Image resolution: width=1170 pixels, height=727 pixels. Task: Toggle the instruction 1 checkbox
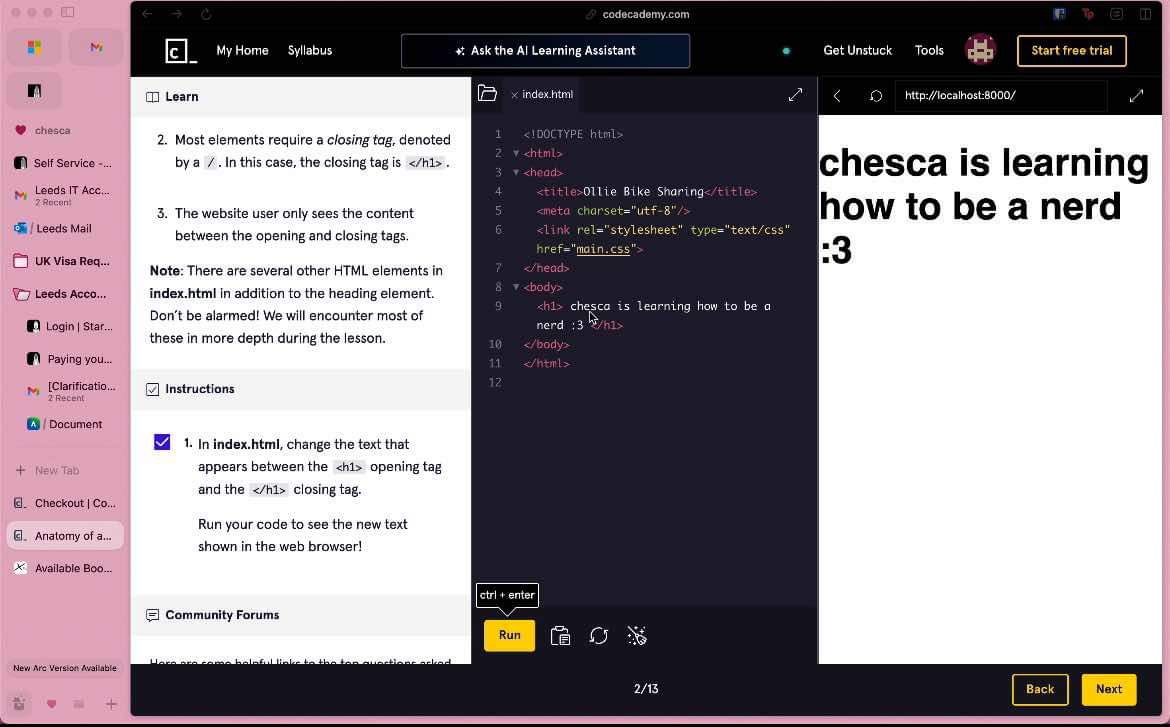162,442
